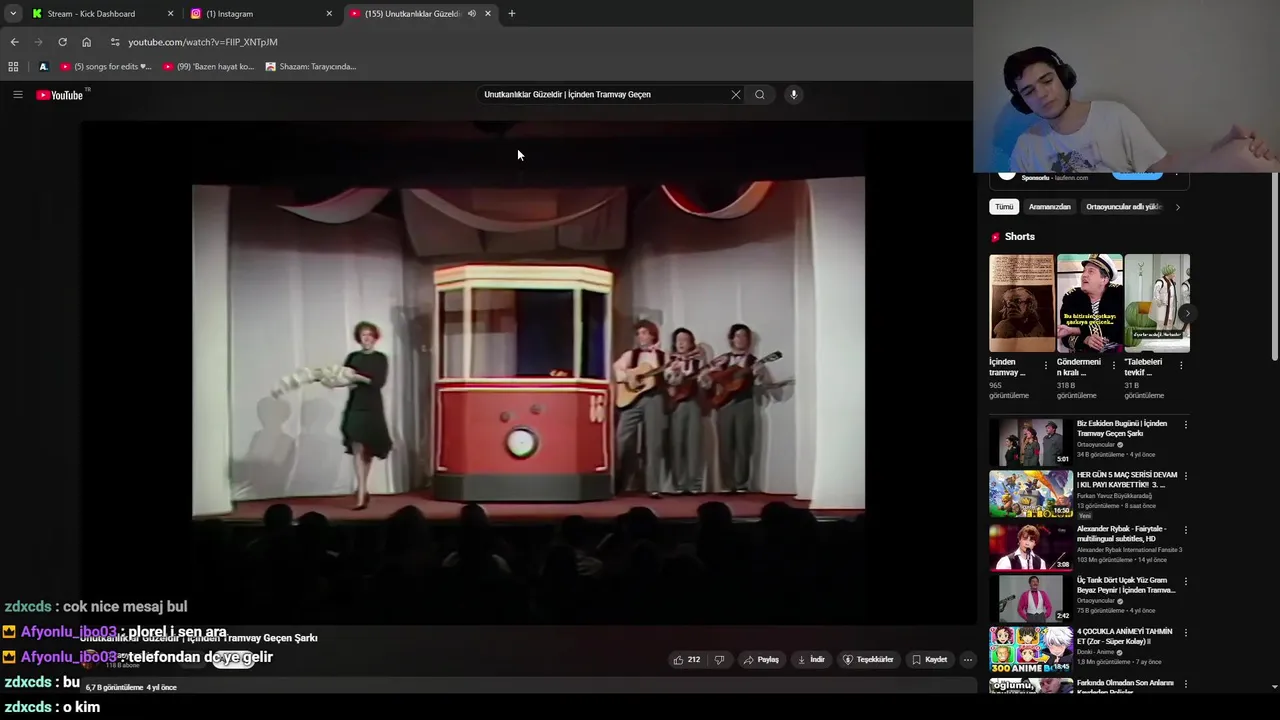Open the 'Alexander Rybak - Fairytale' video thumbnail
Viewport: 1280px width, 720px height.
[1031, 546]
